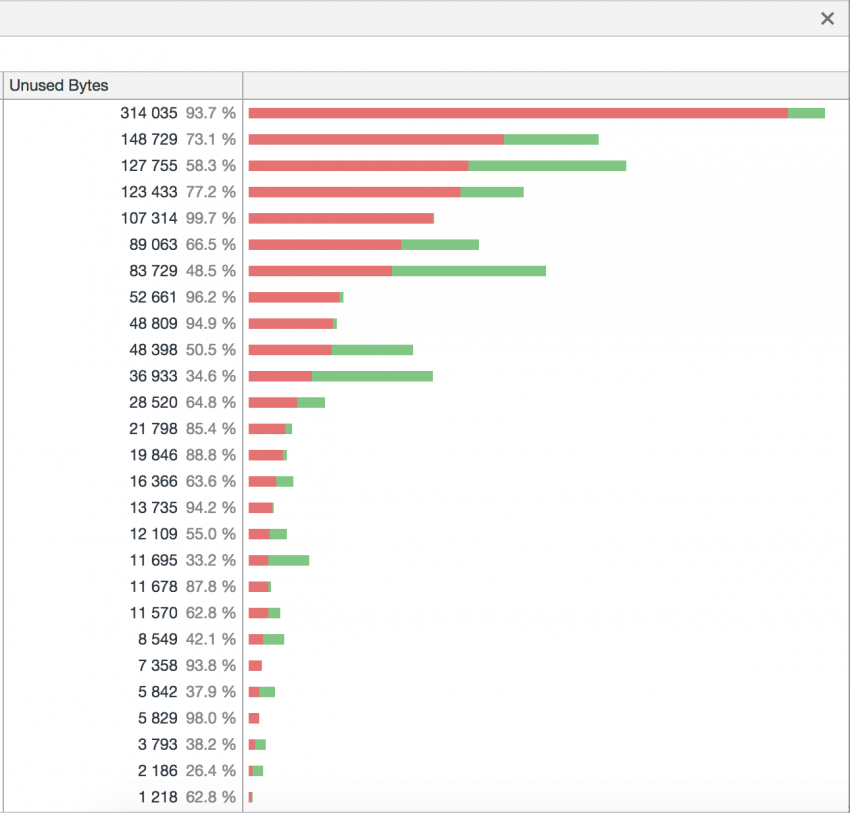Click the row showing 98.0 % unused
850x813 pixels.
point(180,717)
